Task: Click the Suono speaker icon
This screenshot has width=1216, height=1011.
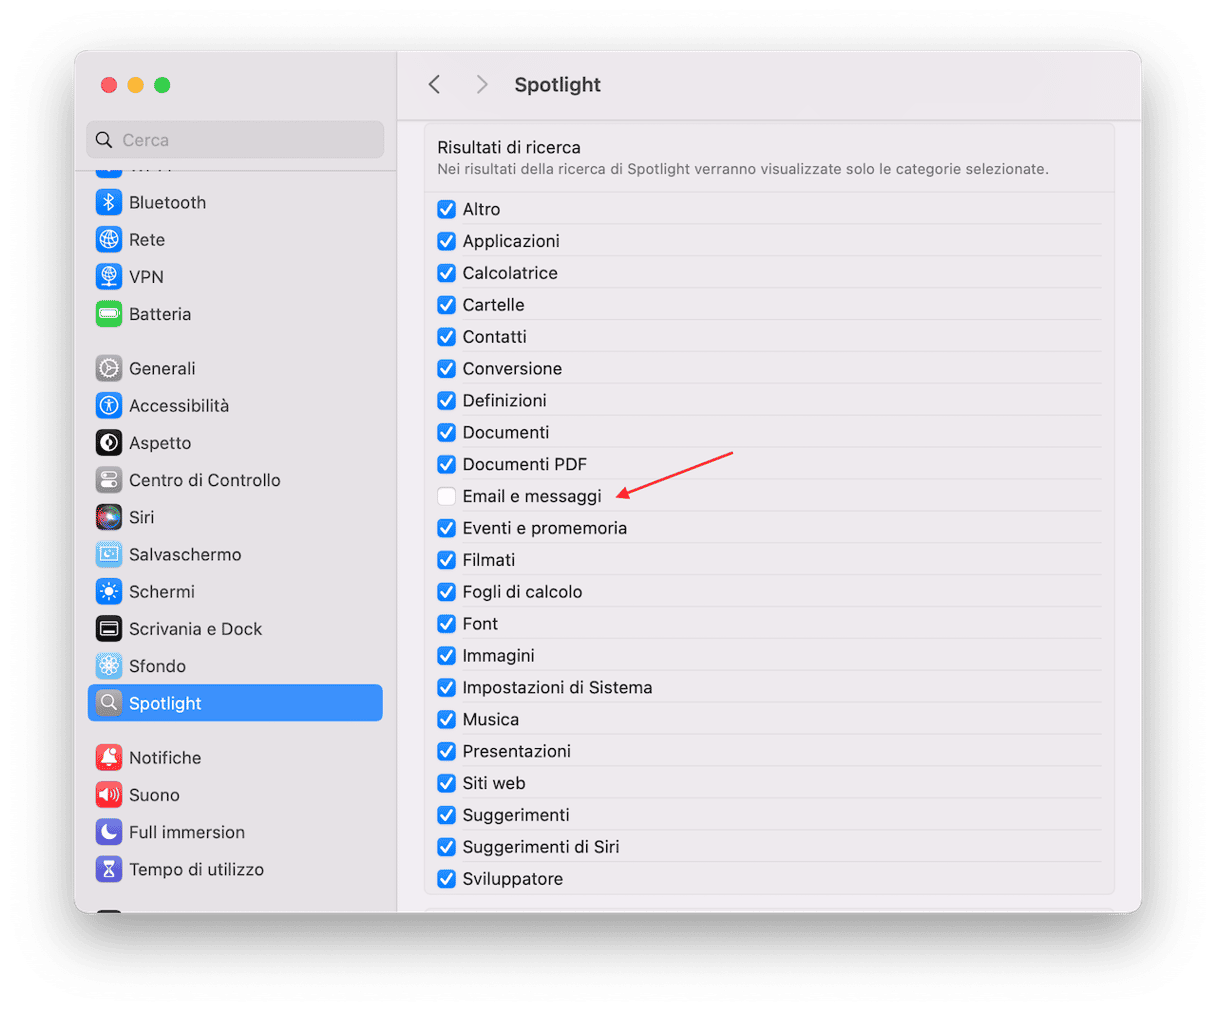Action: [x=109, y=795]
